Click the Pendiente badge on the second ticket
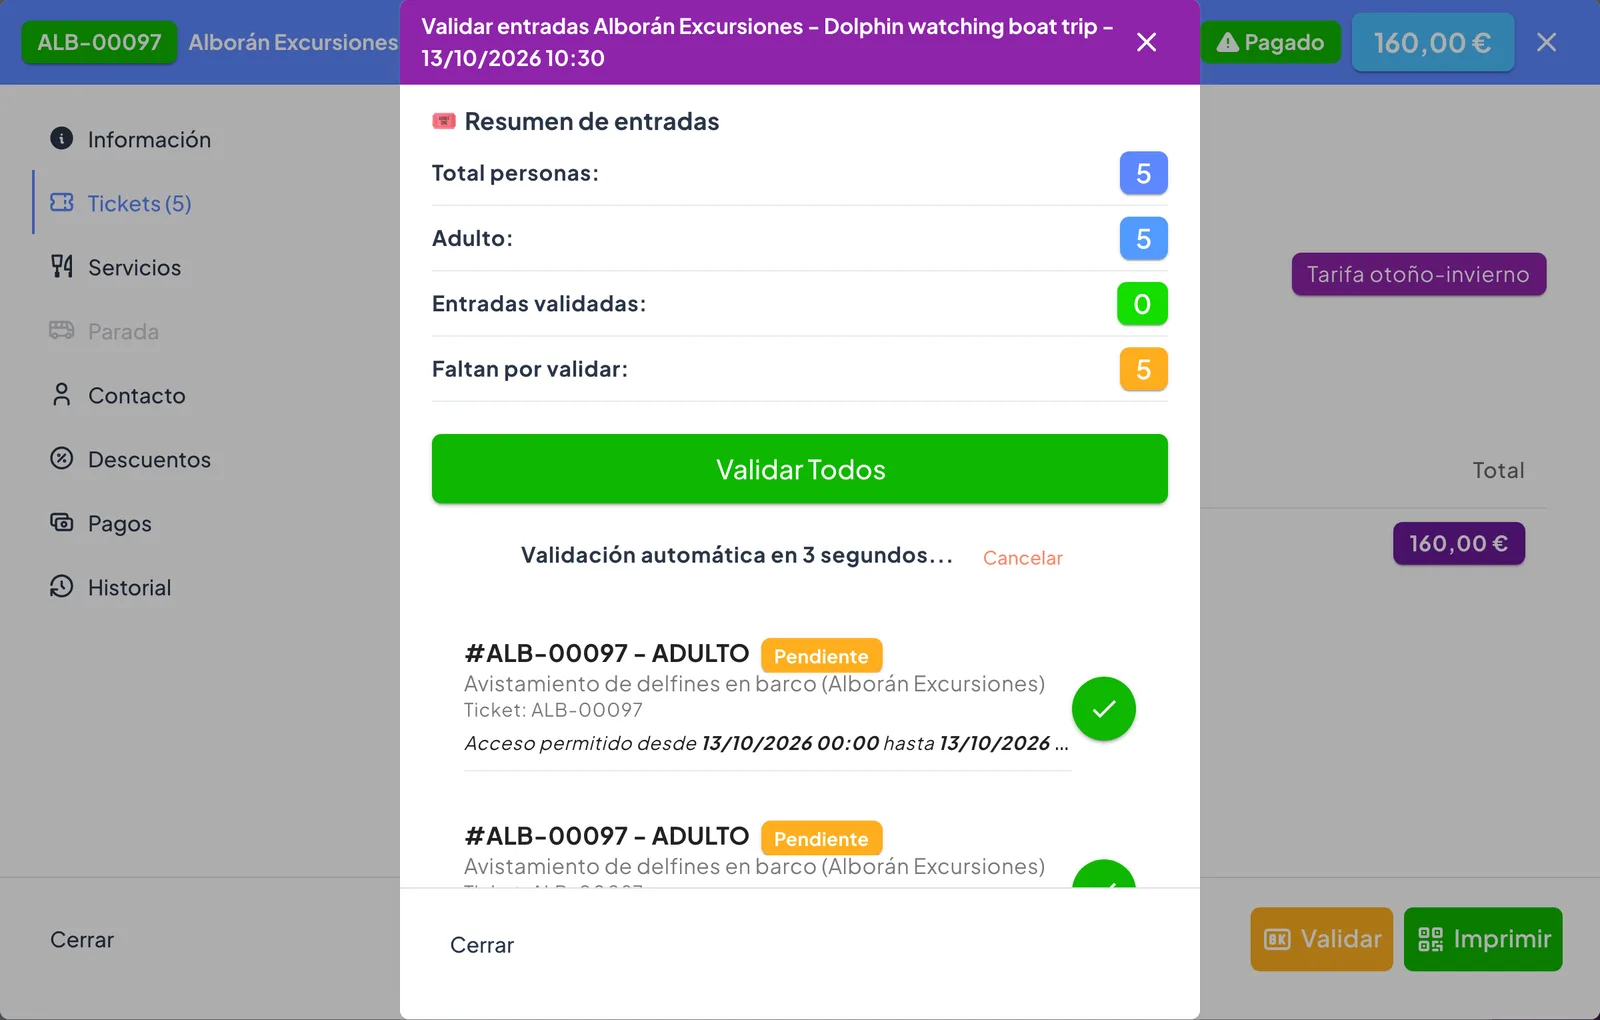The image size is (1600, 1020). click(x=821, y=839)
